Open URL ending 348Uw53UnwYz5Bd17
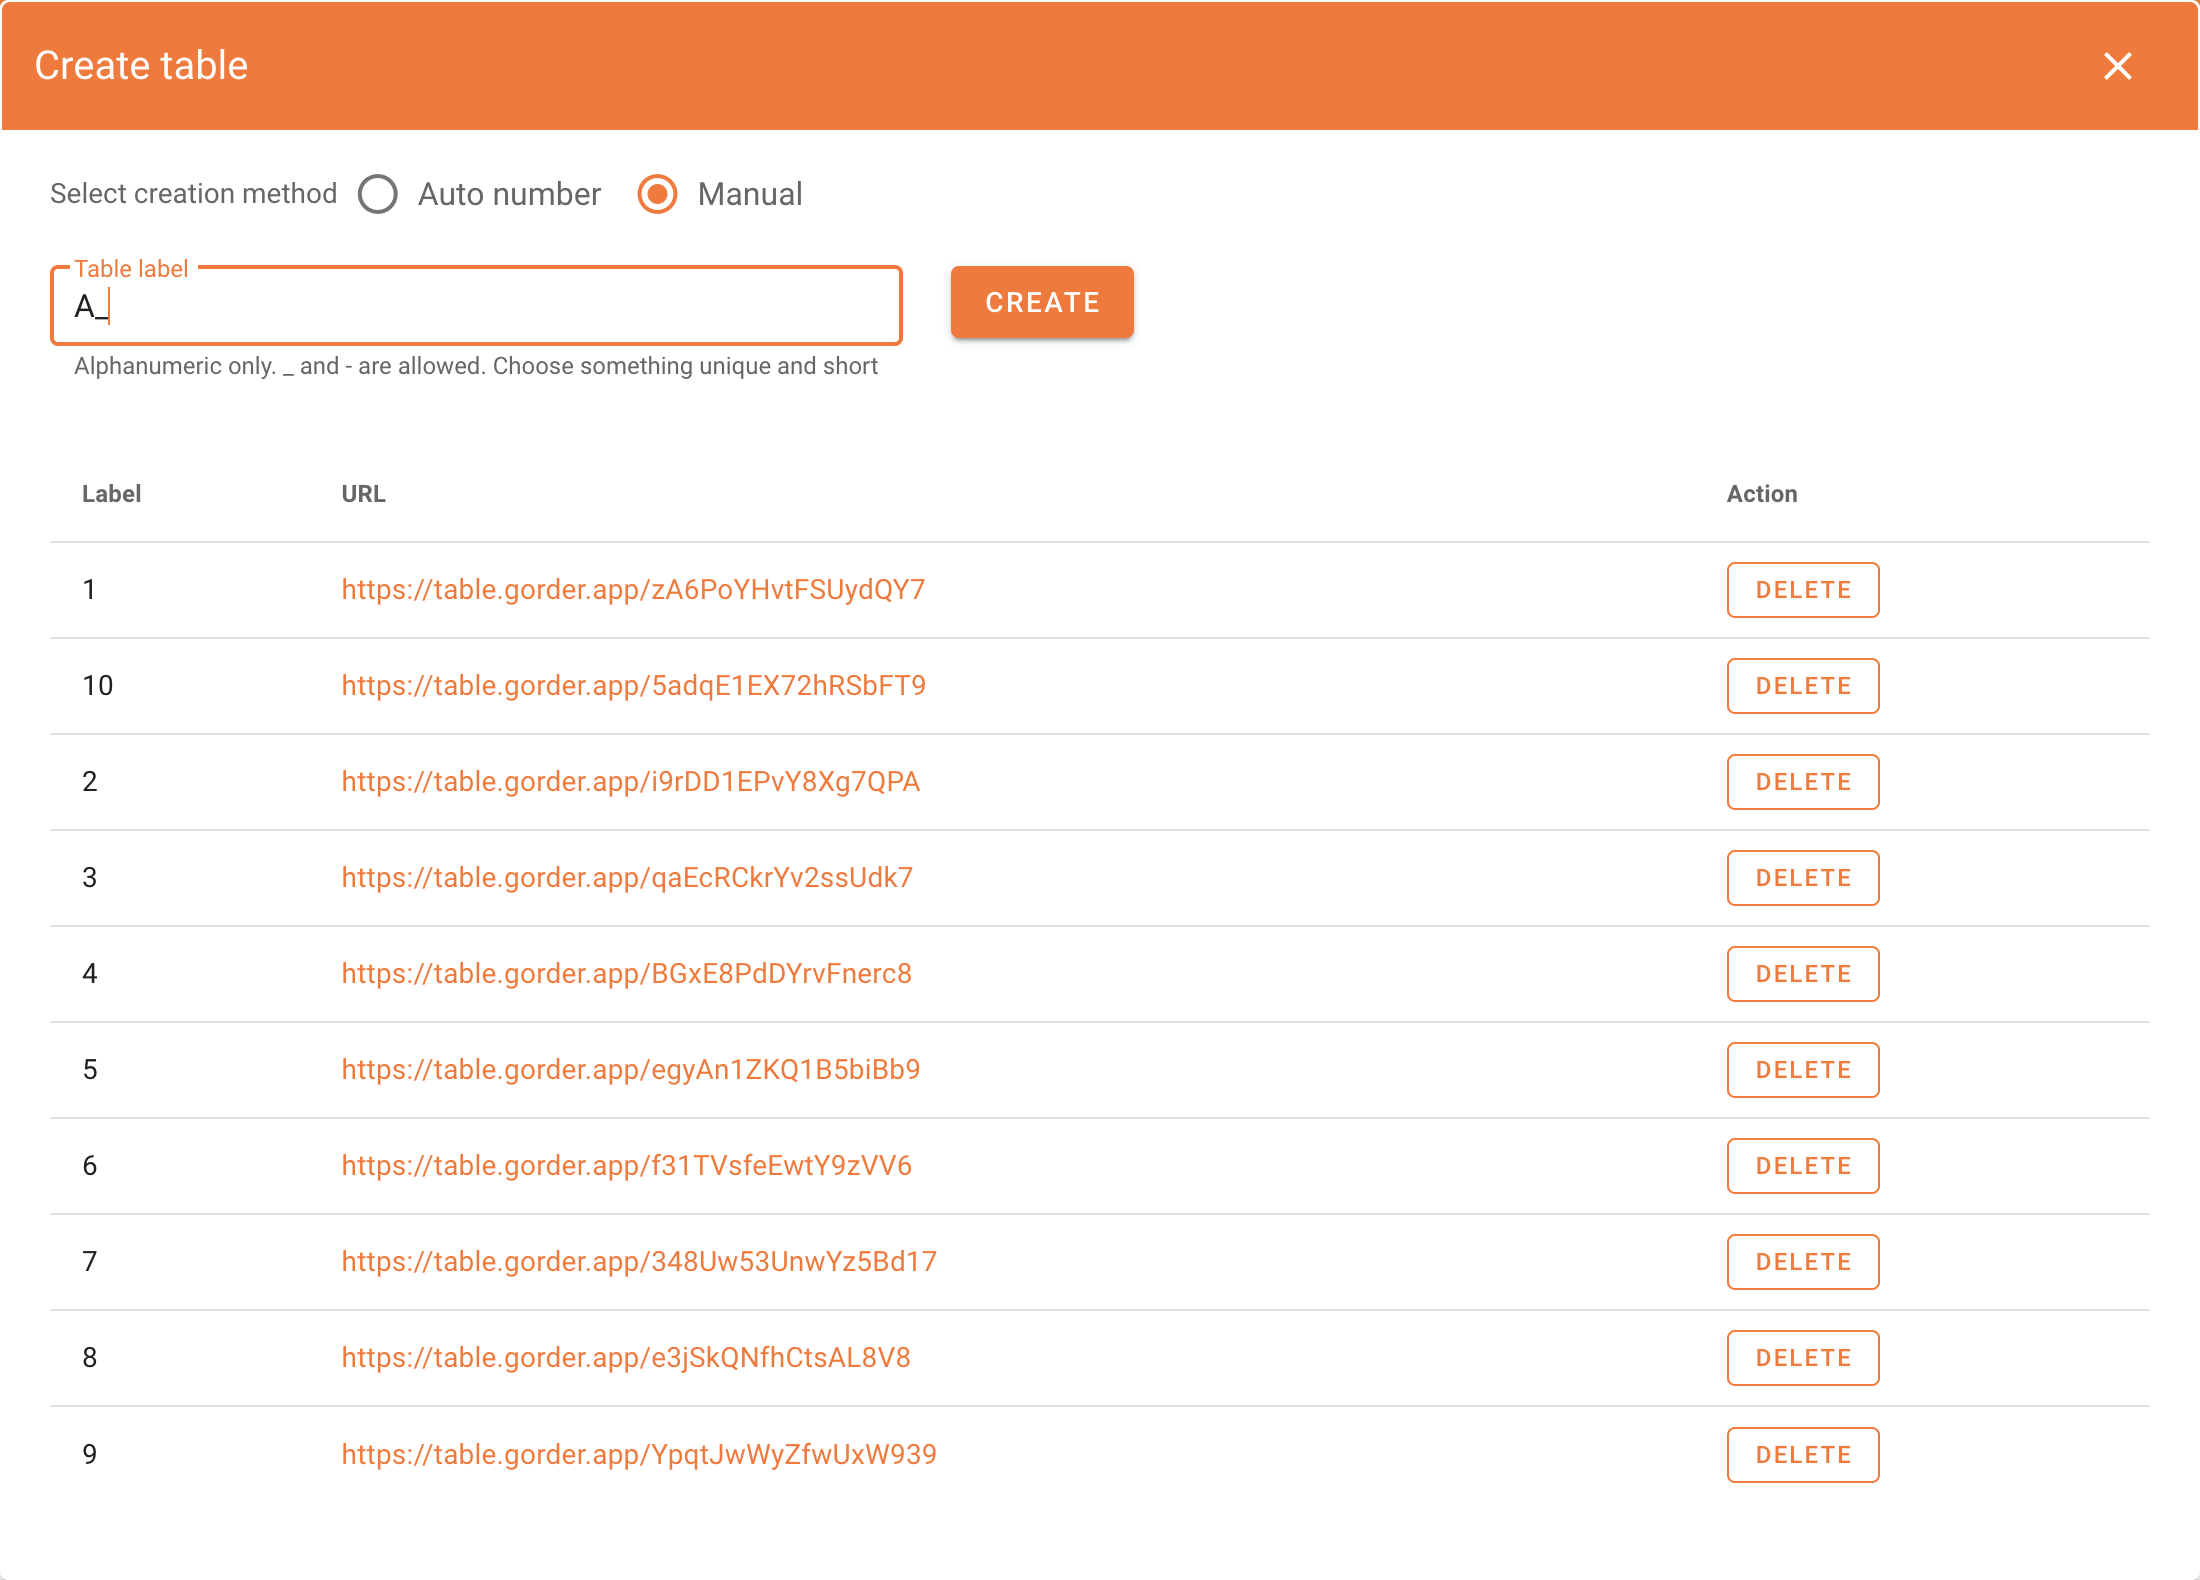2200x1580 pixels. [x=639, y=1262]
